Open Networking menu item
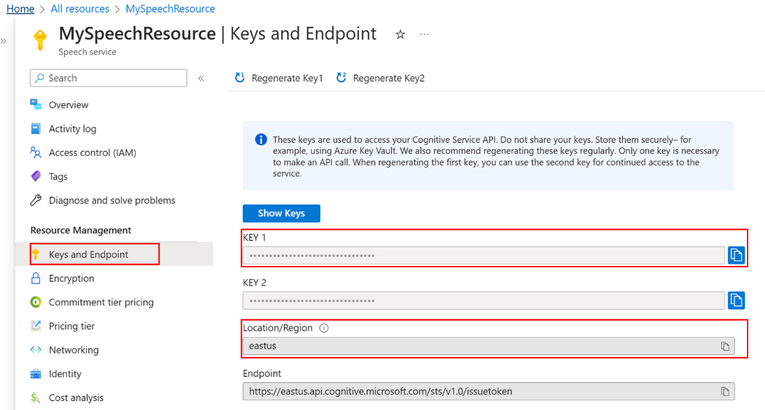Image resolution: width=765 pixels, height=410 pixels. (x=74, y=350)
